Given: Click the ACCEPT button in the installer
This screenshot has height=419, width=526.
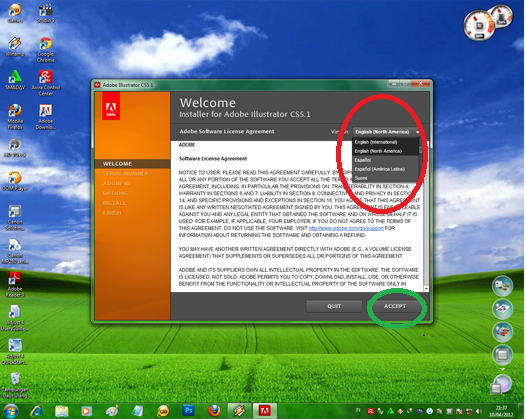Looking at the screenshot, I should (395, 306).
